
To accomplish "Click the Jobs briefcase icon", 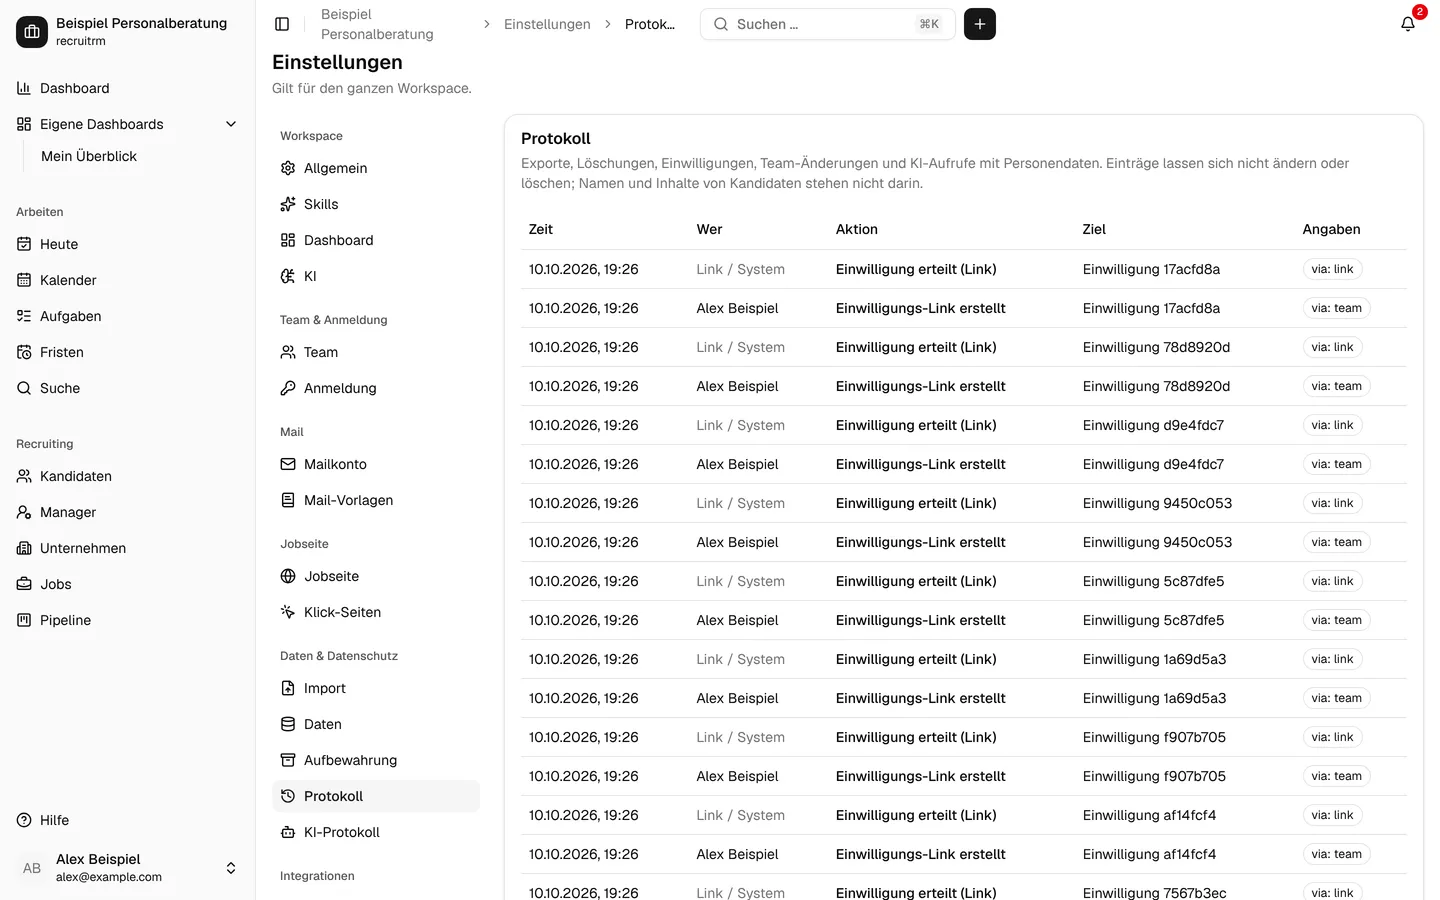I will point(24,584).
